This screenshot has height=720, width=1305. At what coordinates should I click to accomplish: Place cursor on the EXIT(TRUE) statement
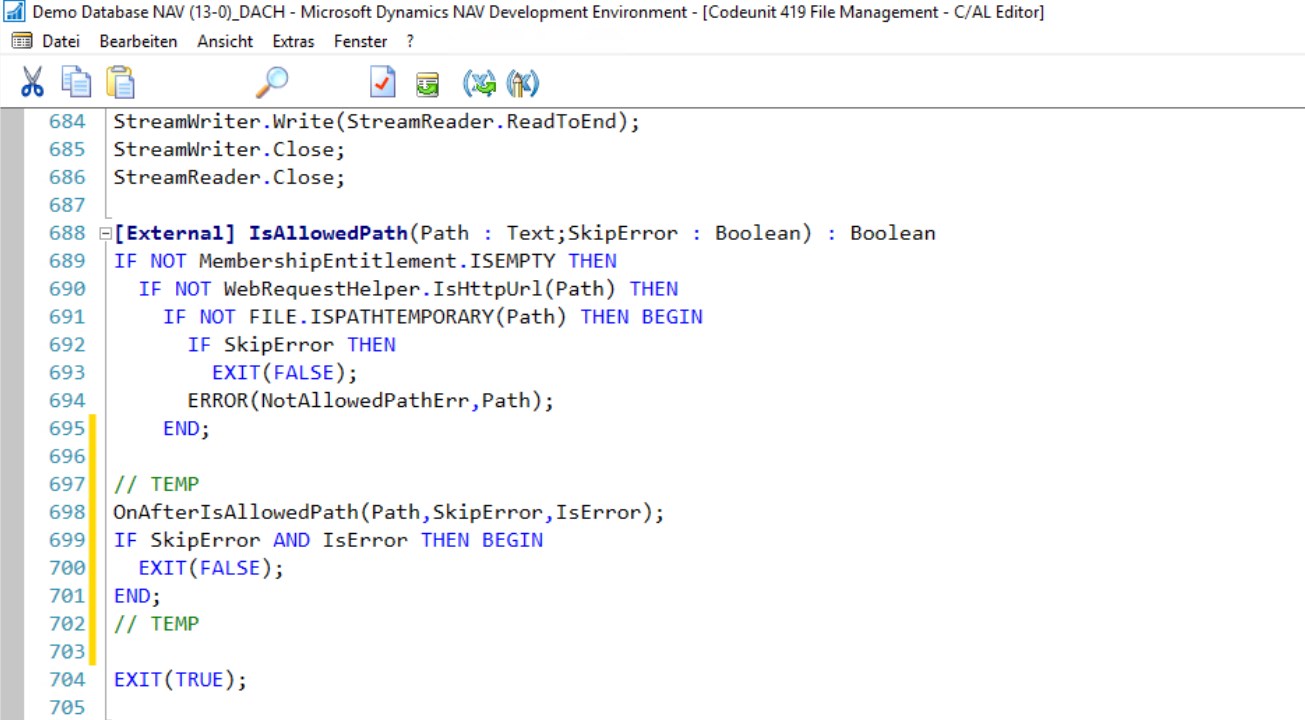tap(181, 679)
